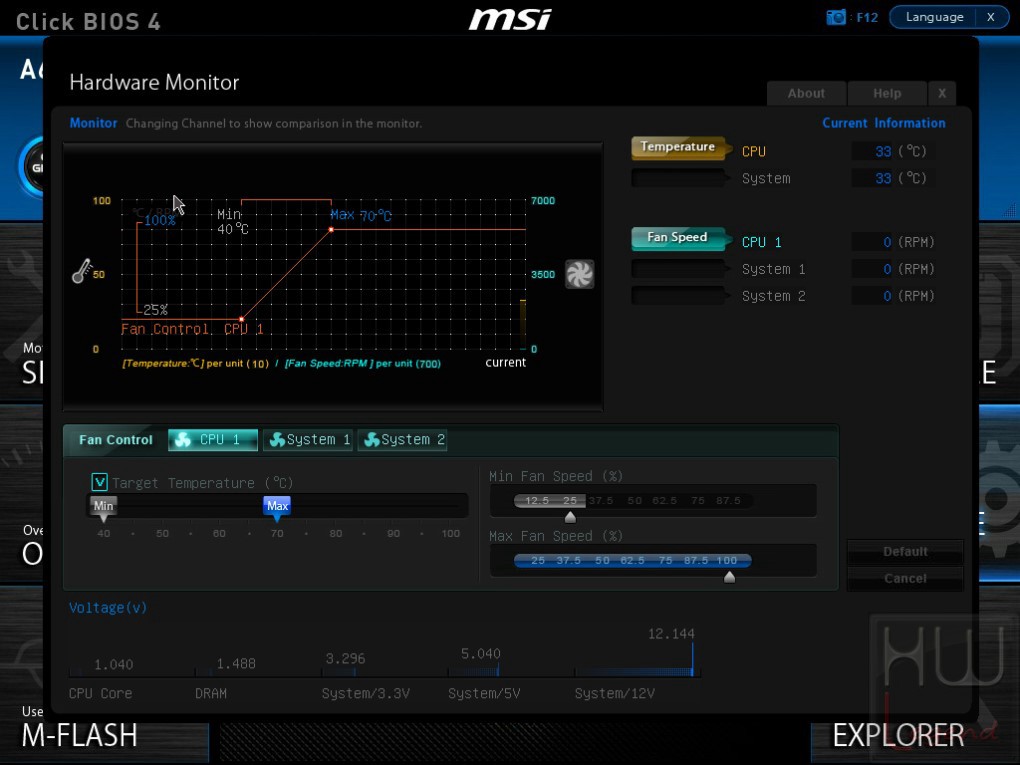Click the Min target temperature slider handle
The width and height of the screenshot is (1020, 765).
click(x=103, y=507)
